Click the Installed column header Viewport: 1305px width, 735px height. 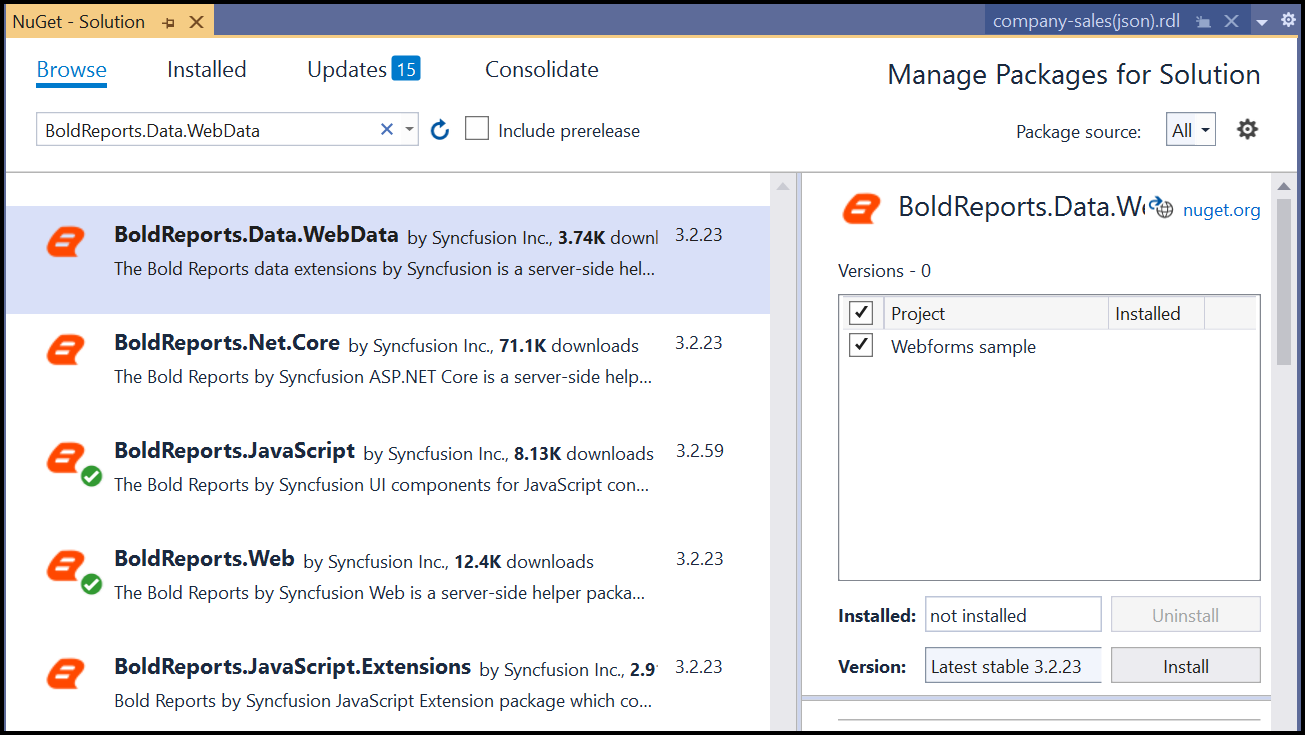coord(1156,313)
